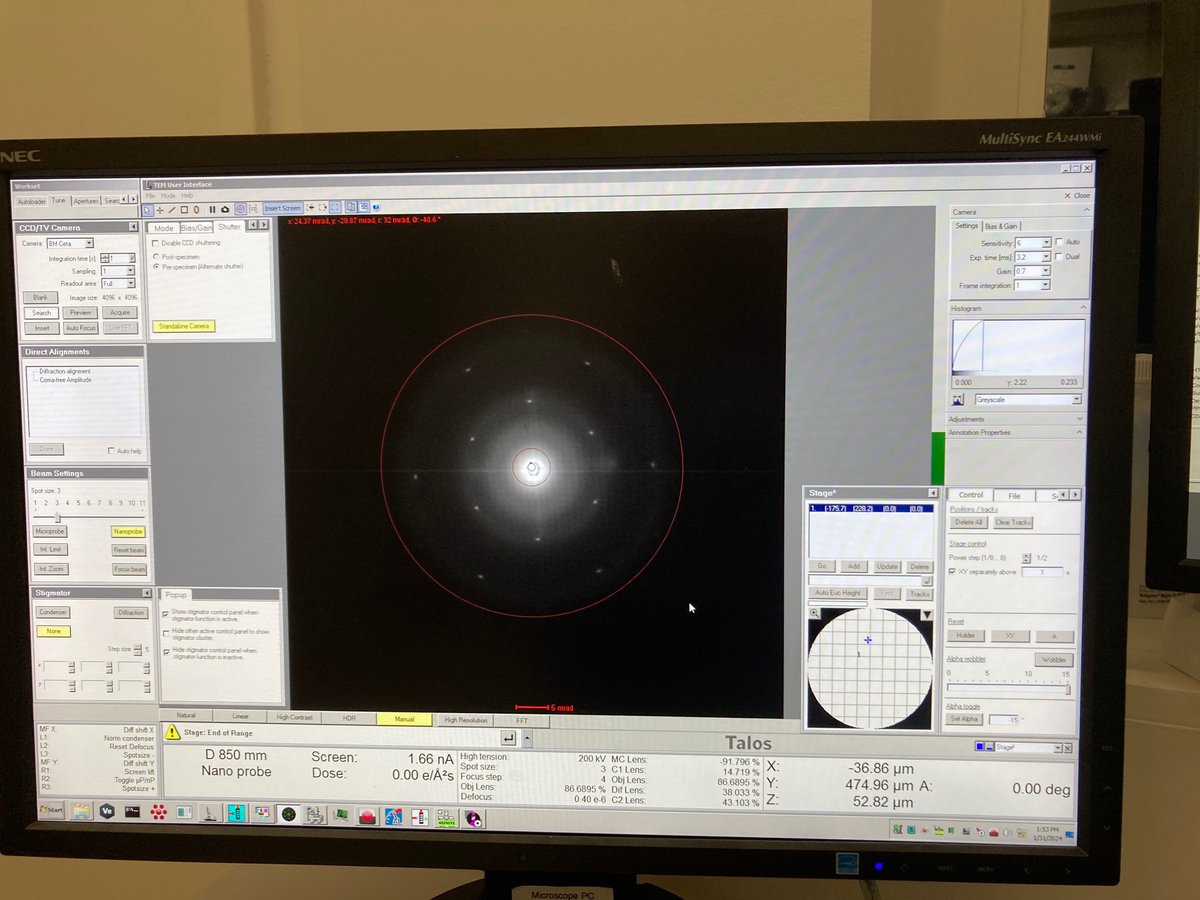Open the Frame integration dropdown
1200x900 pixels.
(x=1046, y=285)
